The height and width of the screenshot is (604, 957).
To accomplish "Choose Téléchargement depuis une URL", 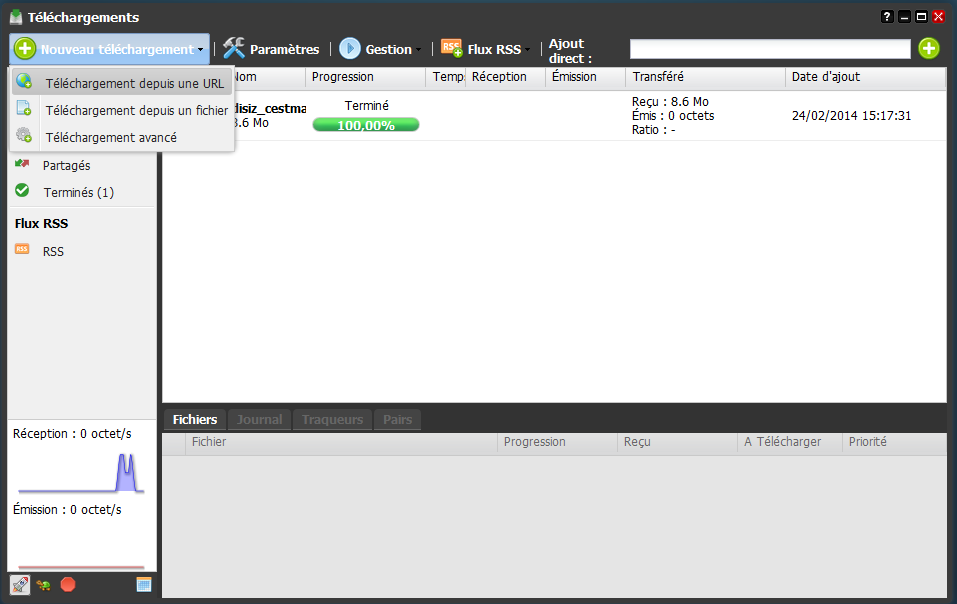I will coord(122,83).
